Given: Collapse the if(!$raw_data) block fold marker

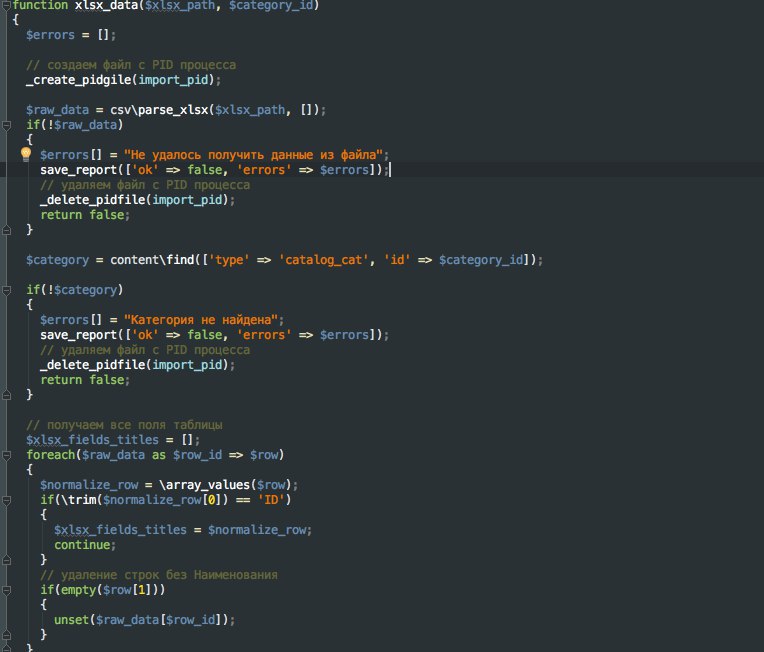Looking at the screenshot, I should click(6, 125).
